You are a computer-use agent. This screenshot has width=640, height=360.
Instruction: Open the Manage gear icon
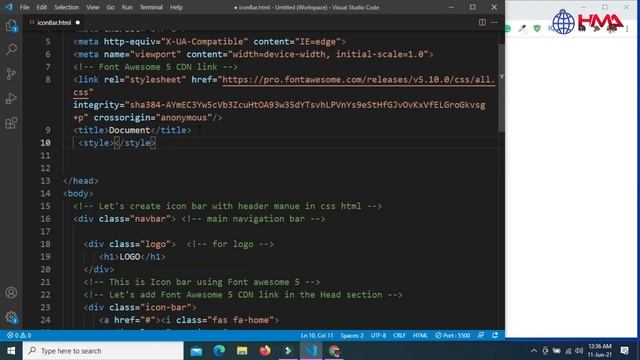point(11,317)
